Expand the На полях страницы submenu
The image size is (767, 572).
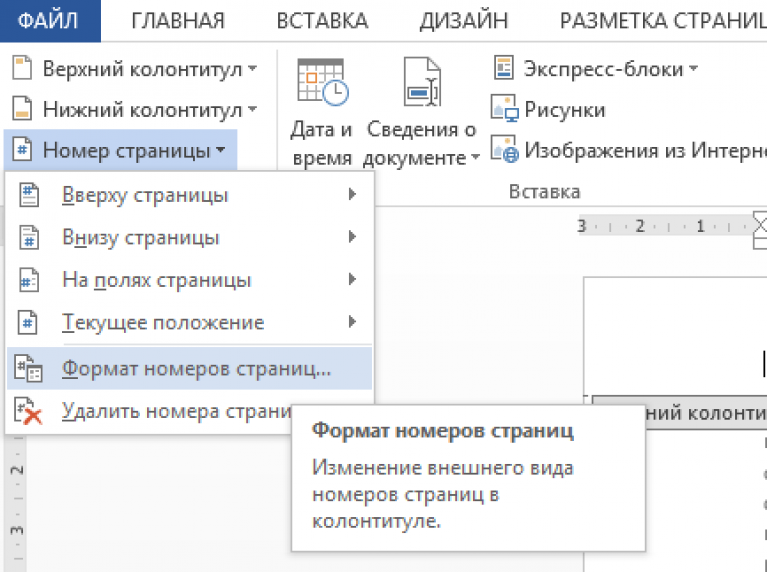click(351, 280)
